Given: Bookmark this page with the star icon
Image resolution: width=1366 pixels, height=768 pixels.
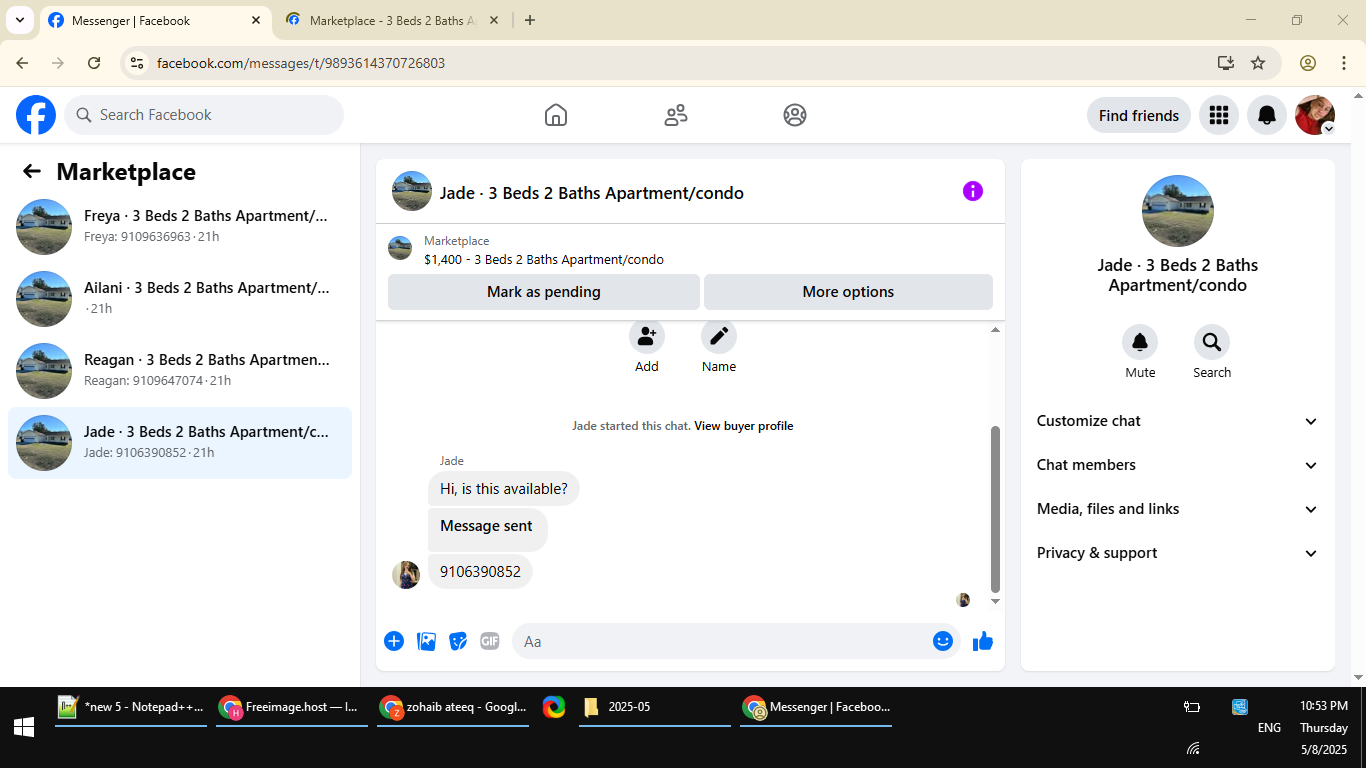Looking at the screenshot, I should tap(1258, 63).
